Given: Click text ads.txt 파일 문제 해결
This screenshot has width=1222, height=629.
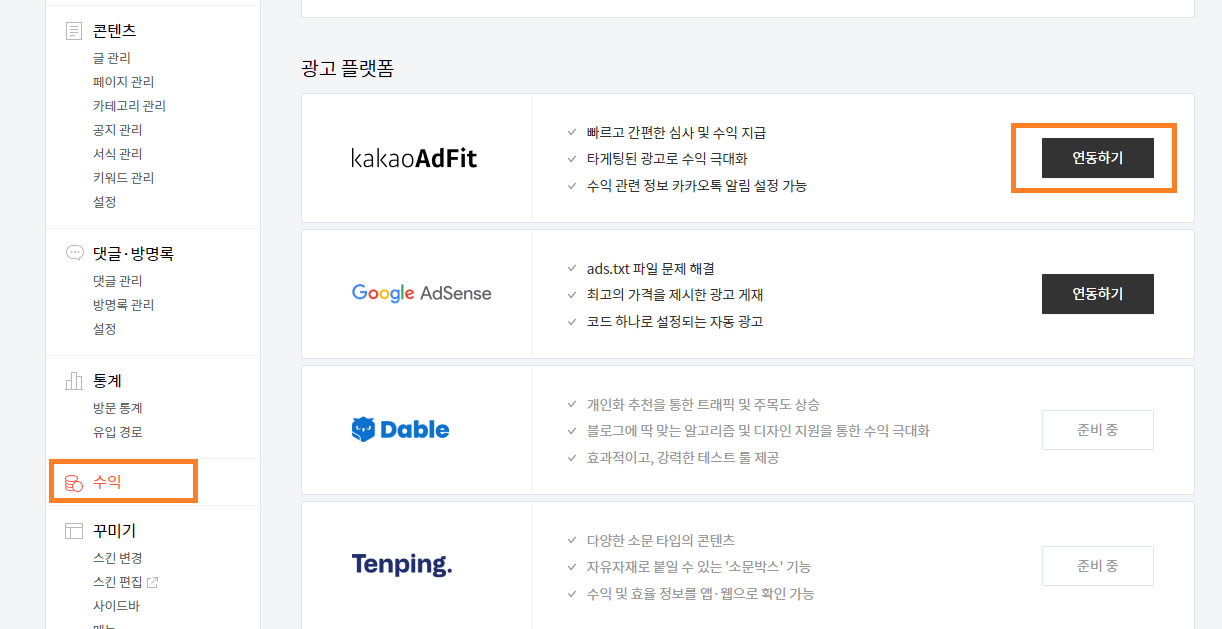Looking at the screenshot, I should (651, 269).
